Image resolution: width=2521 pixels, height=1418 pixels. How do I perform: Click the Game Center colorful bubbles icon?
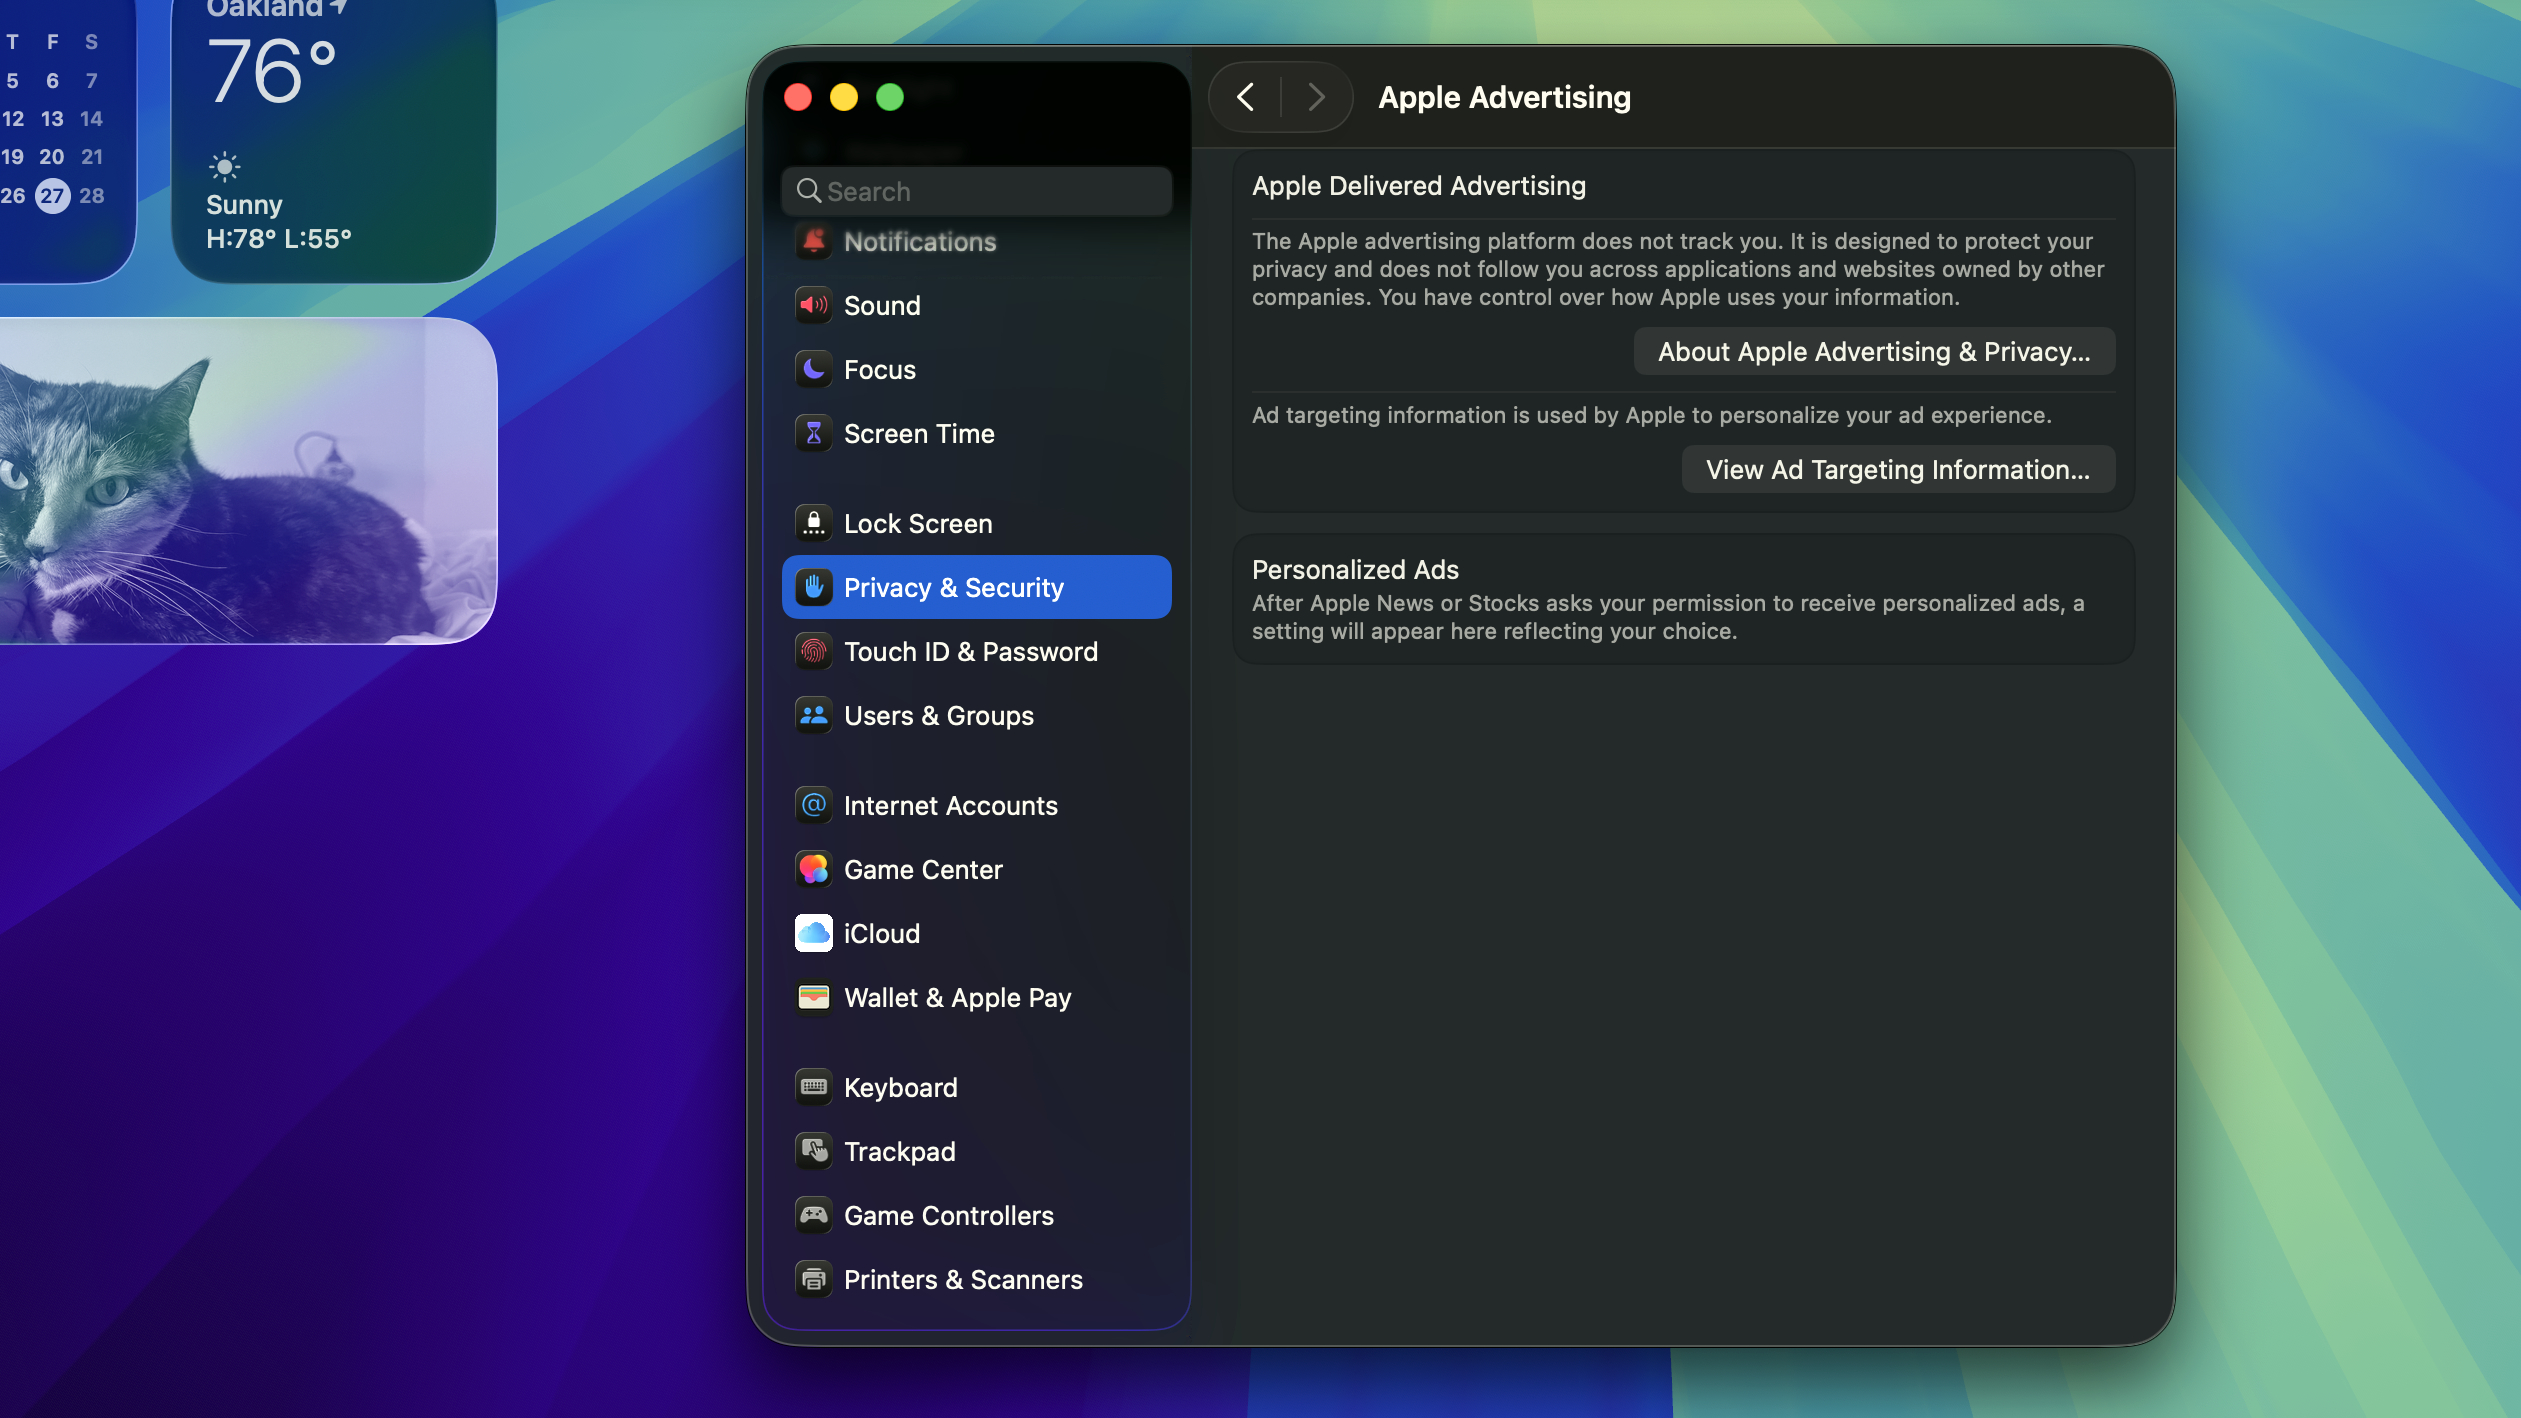pyautogui.click(x=813, y=869)
